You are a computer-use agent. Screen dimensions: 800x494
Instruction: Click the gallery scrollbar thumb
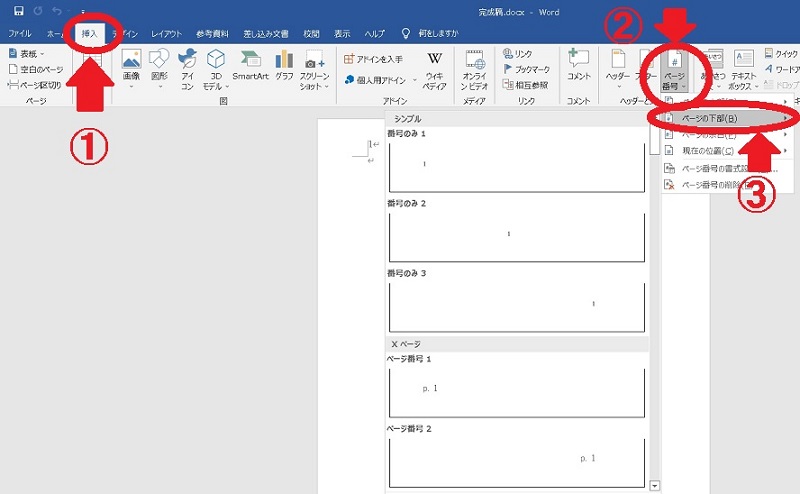point(655,140)
